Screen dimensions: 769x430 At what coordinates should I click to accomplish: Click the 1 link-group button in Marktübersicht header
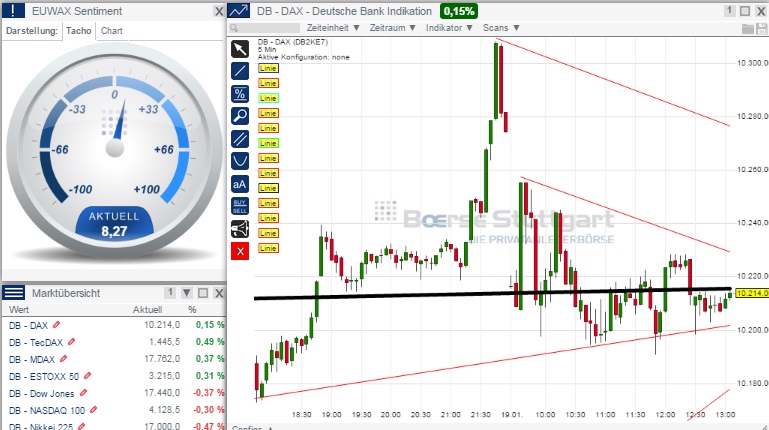(x=170, y=293)
